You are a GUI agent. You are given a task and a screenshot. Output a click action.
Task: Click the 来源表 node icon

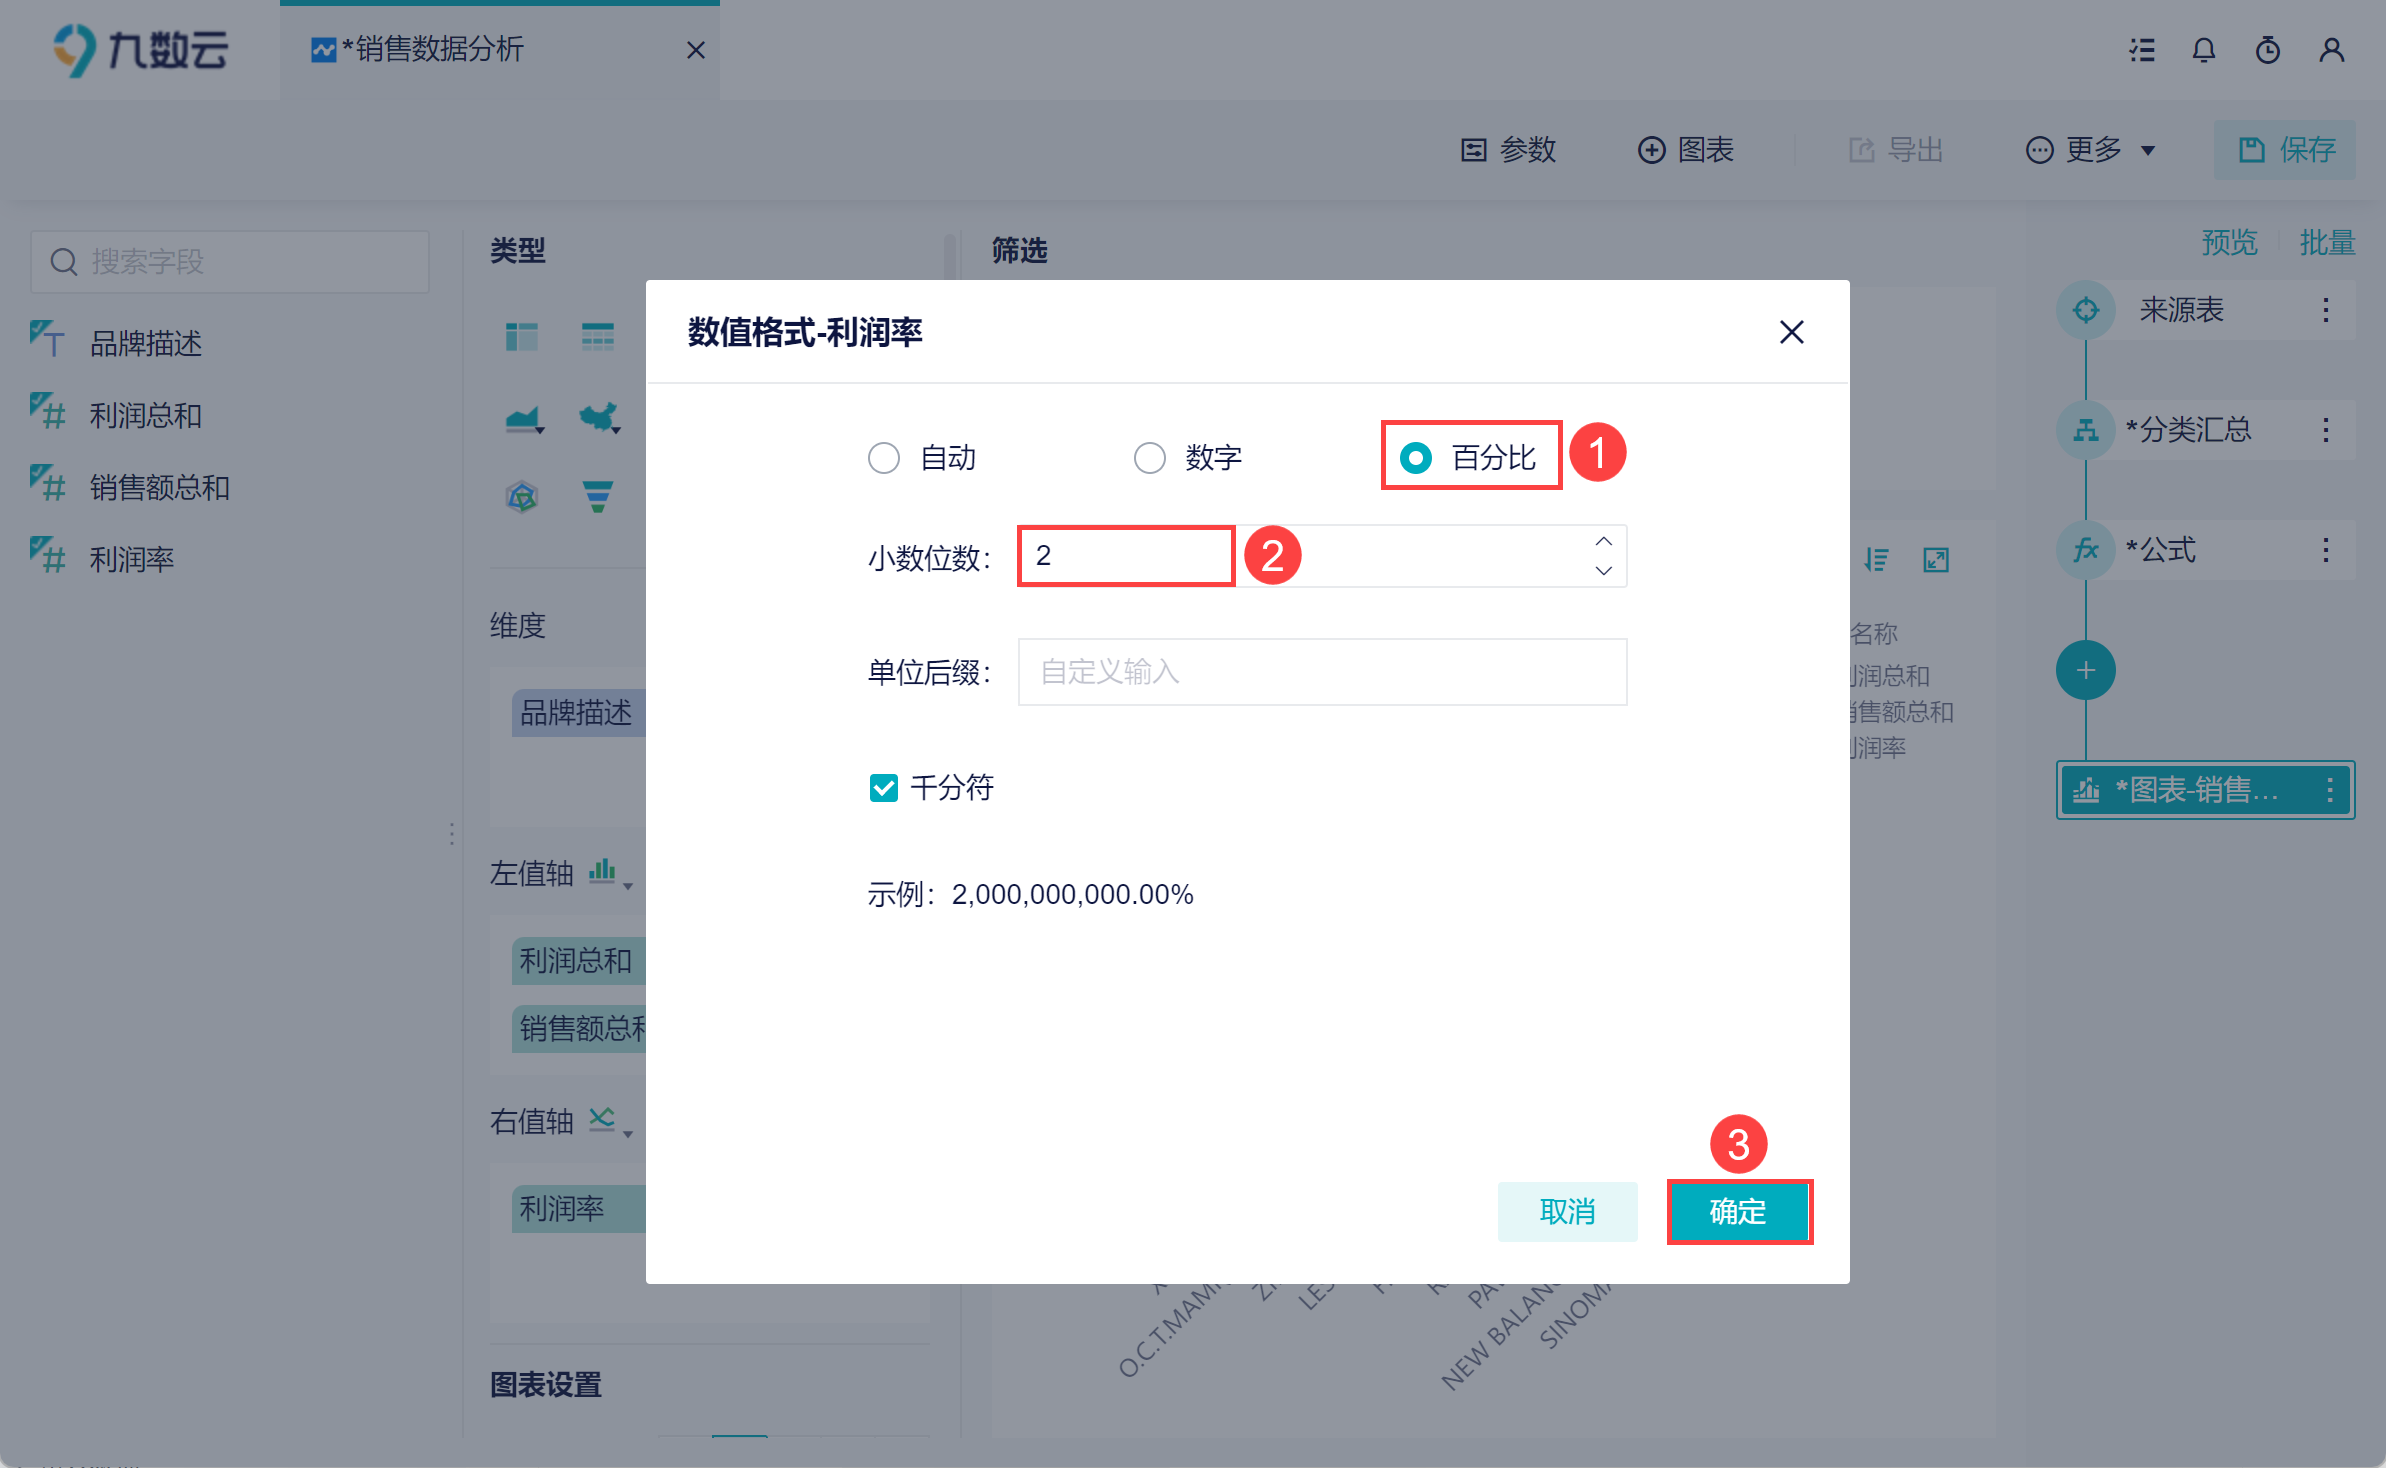pos(2085,310)
